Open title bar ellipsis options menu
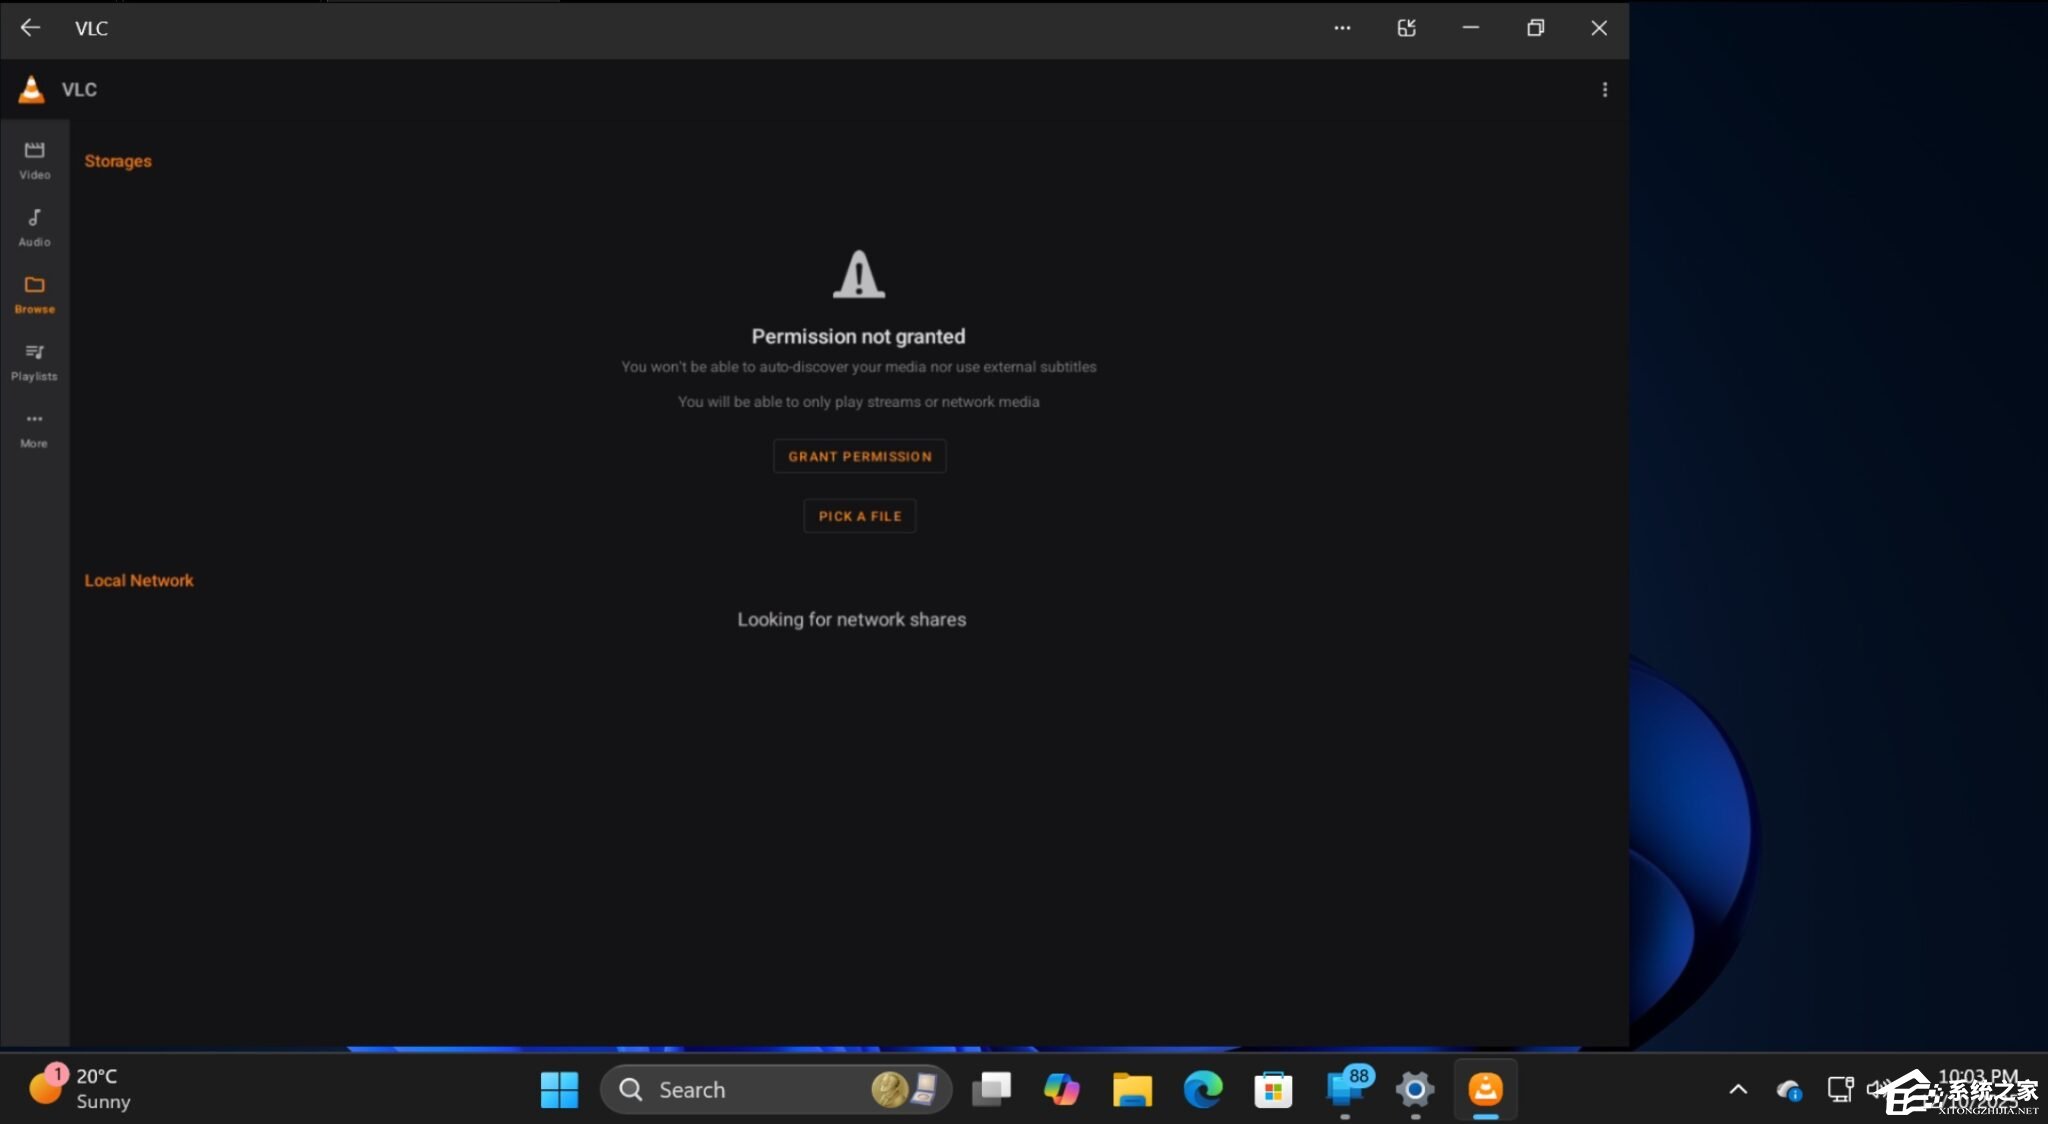 [1342, 28]
